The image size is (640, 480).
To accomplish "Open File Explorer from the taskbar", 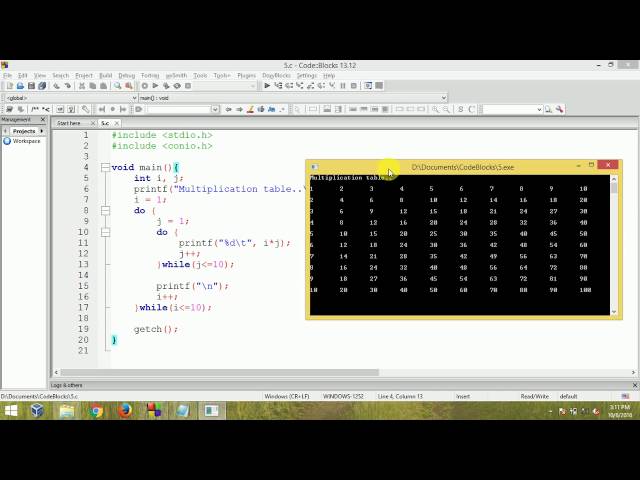I will pyautogui.click(x=67, y=411).
